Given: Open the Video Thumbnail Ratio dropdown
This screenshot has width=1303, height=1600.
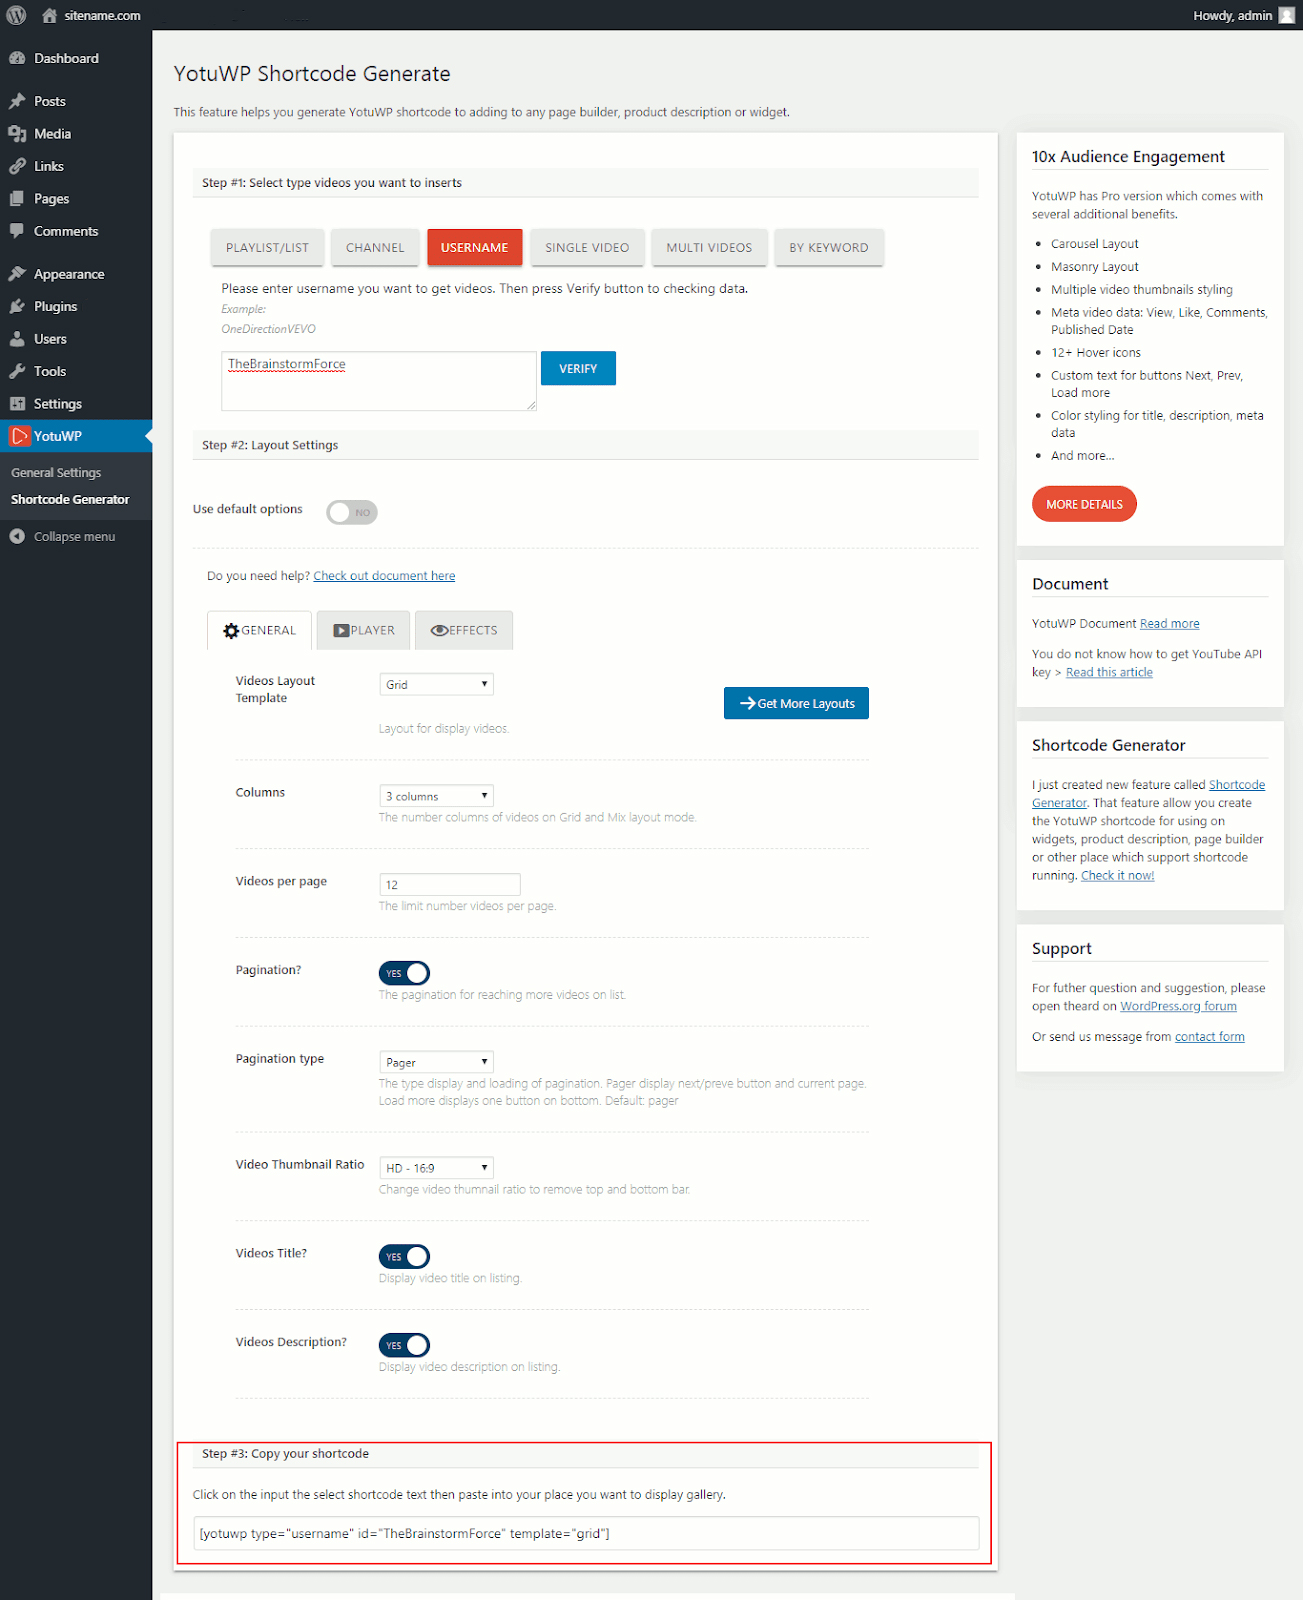Looking at the screenshot, I should click(437, 1168).
